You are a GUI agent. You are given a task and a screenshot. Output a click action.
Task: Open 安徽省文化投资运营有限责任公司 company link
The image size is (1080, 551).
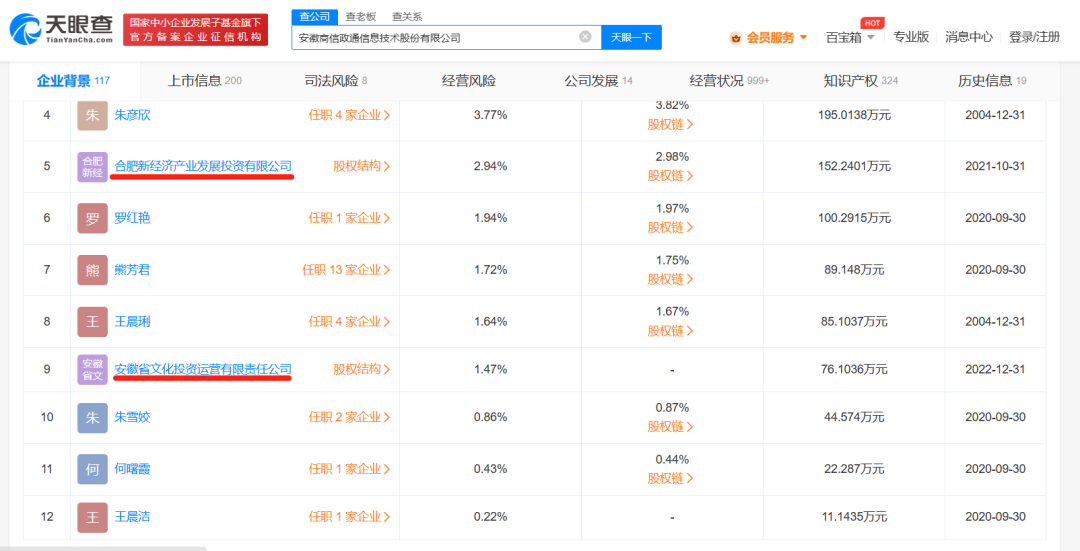click(203, 369)
